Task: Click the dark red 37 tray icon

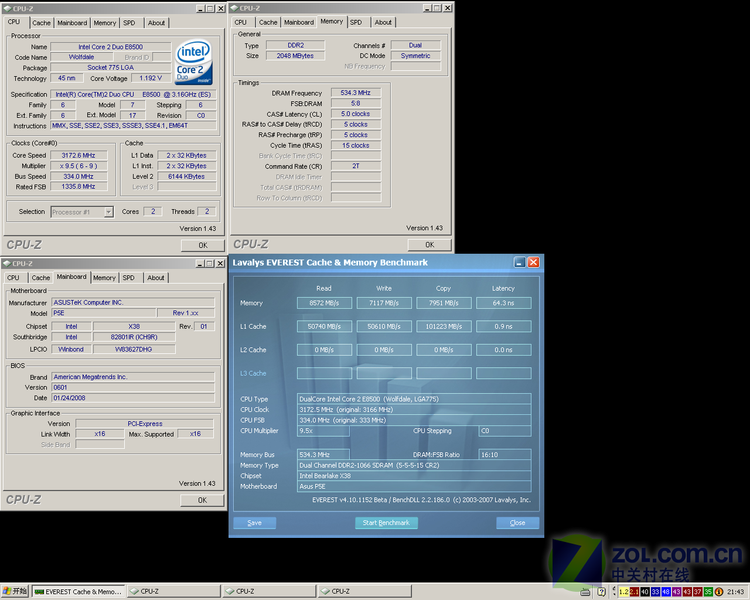Action: coord(697,592)
